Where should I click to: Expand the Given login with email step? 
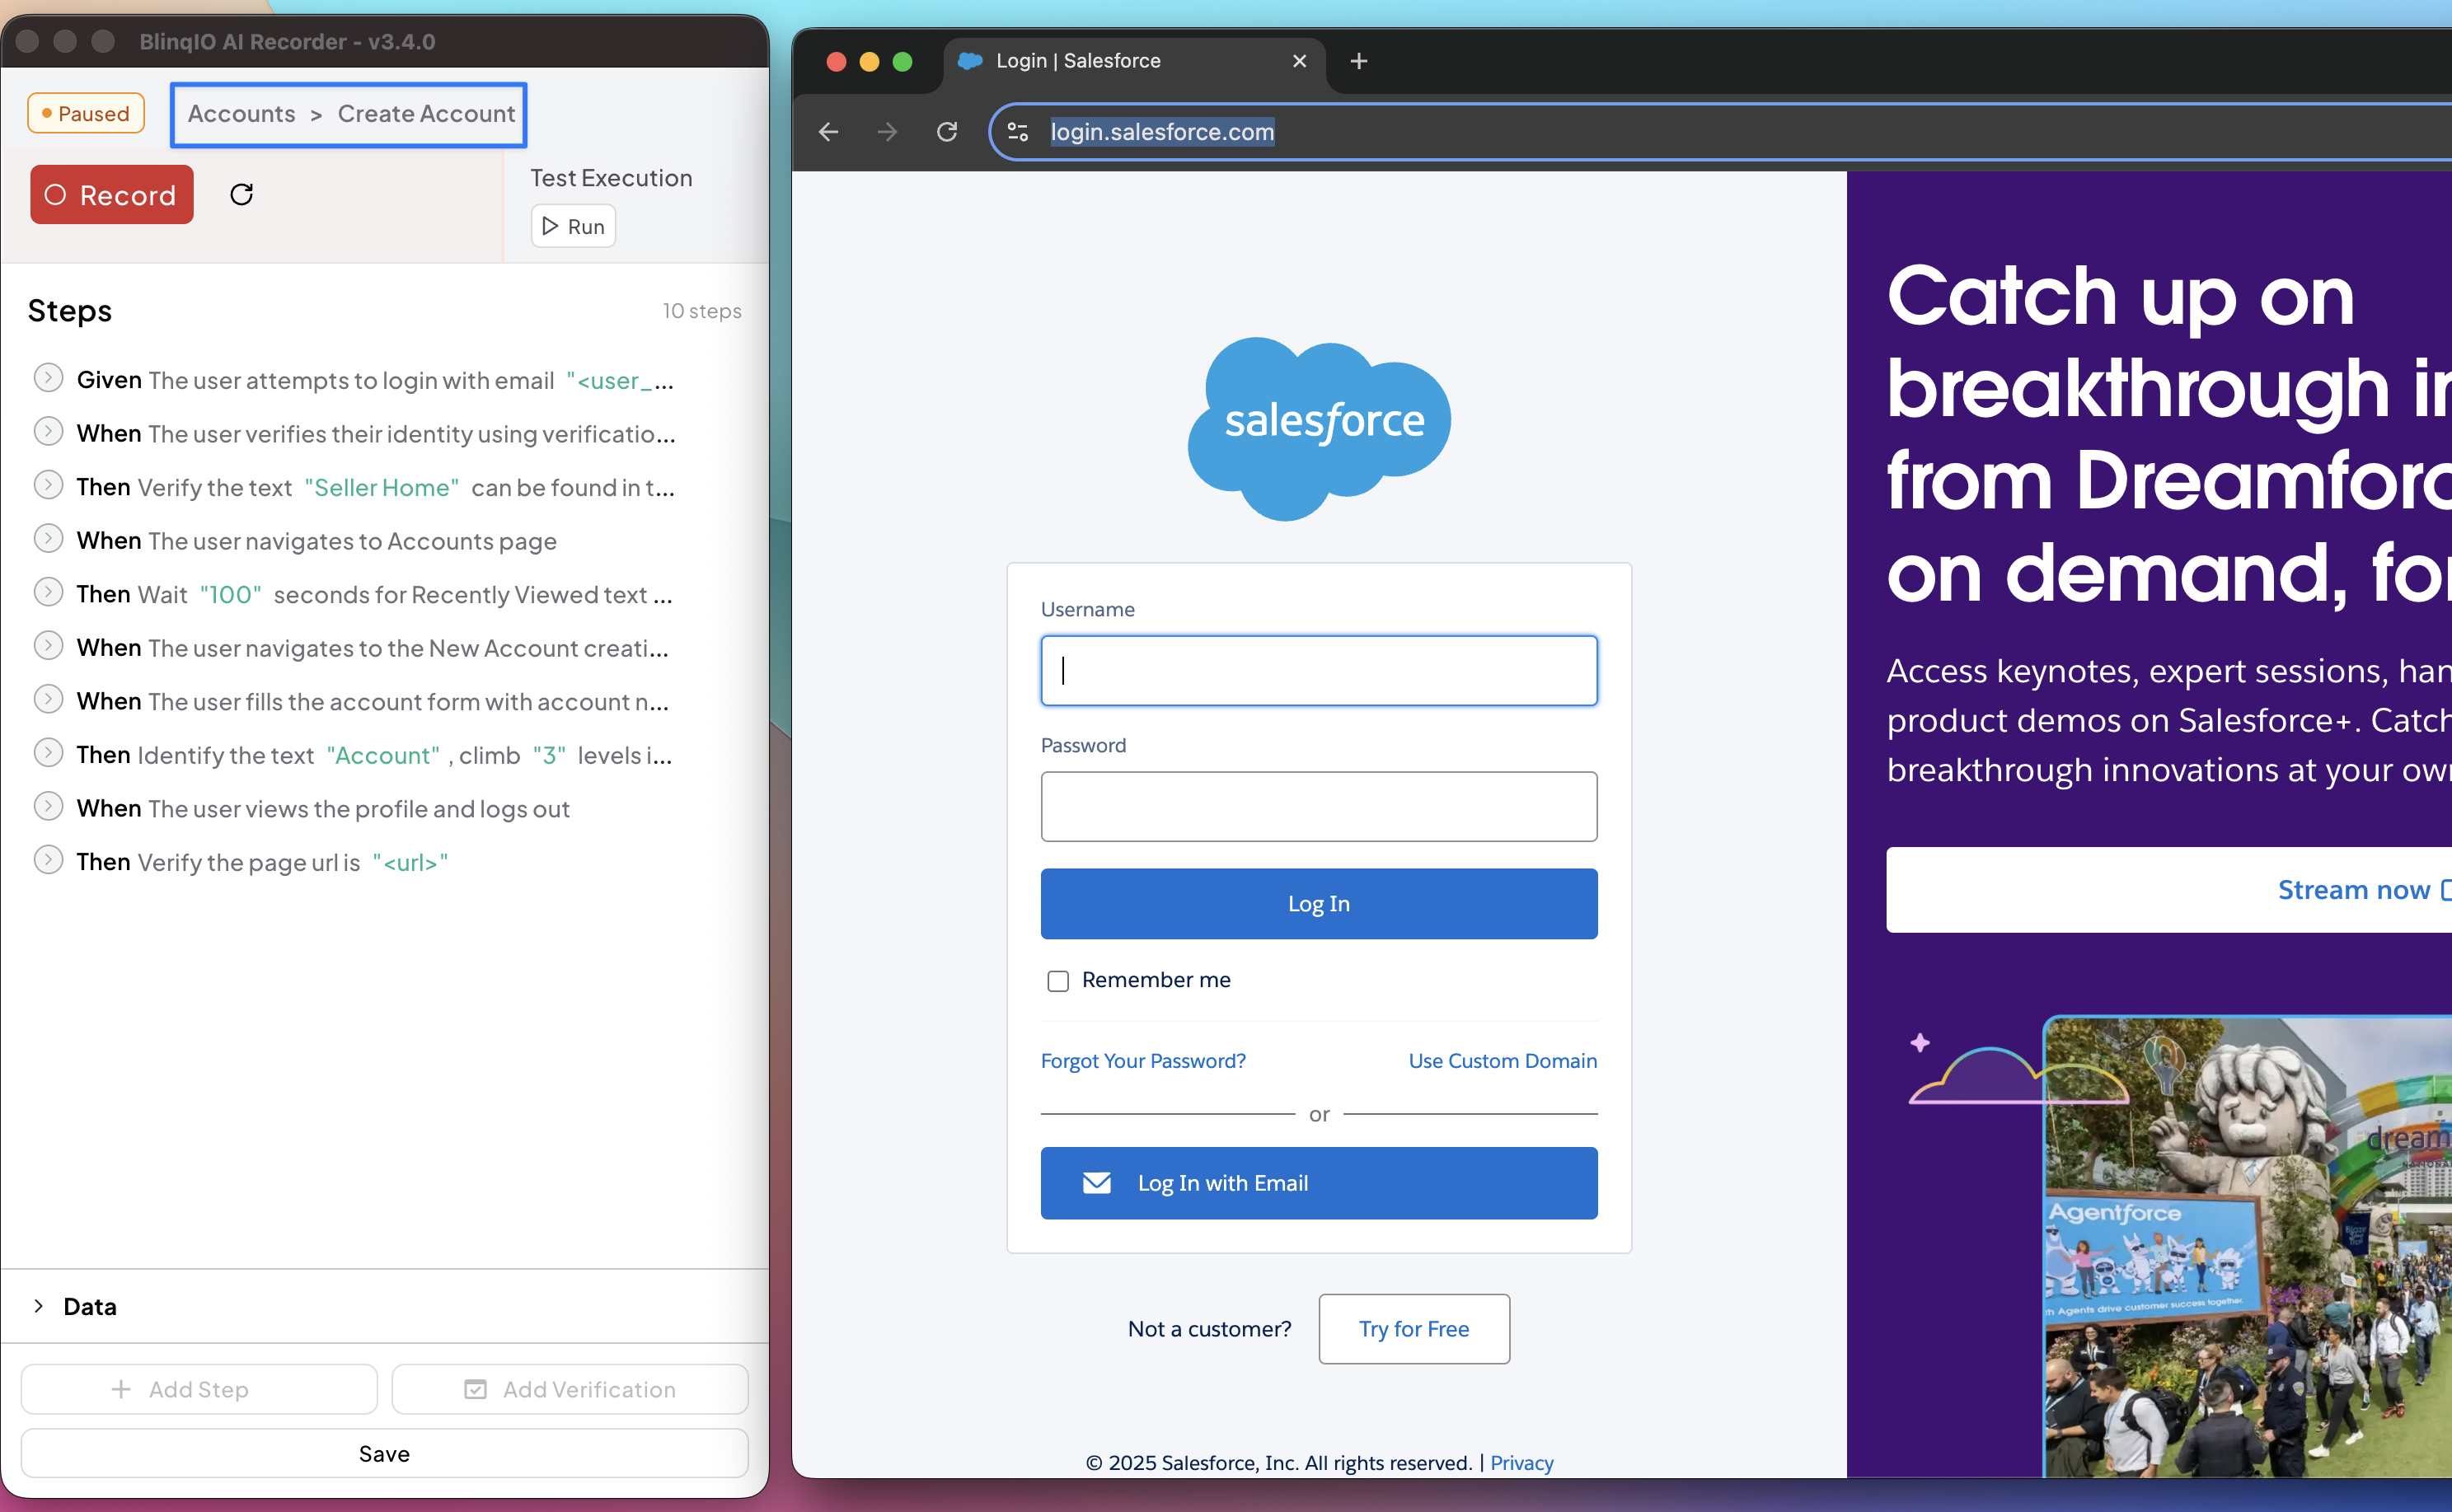coord(48,378)
